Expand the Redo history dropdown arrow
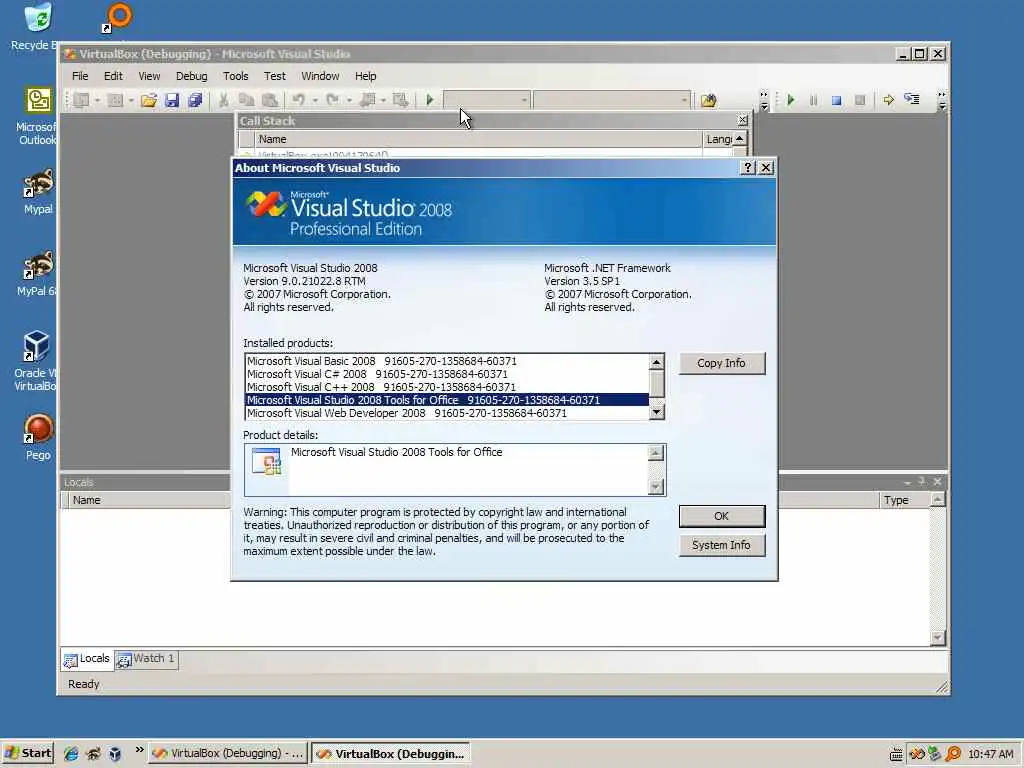Screen dimensions: 1024x768 (x=349, y=100)
